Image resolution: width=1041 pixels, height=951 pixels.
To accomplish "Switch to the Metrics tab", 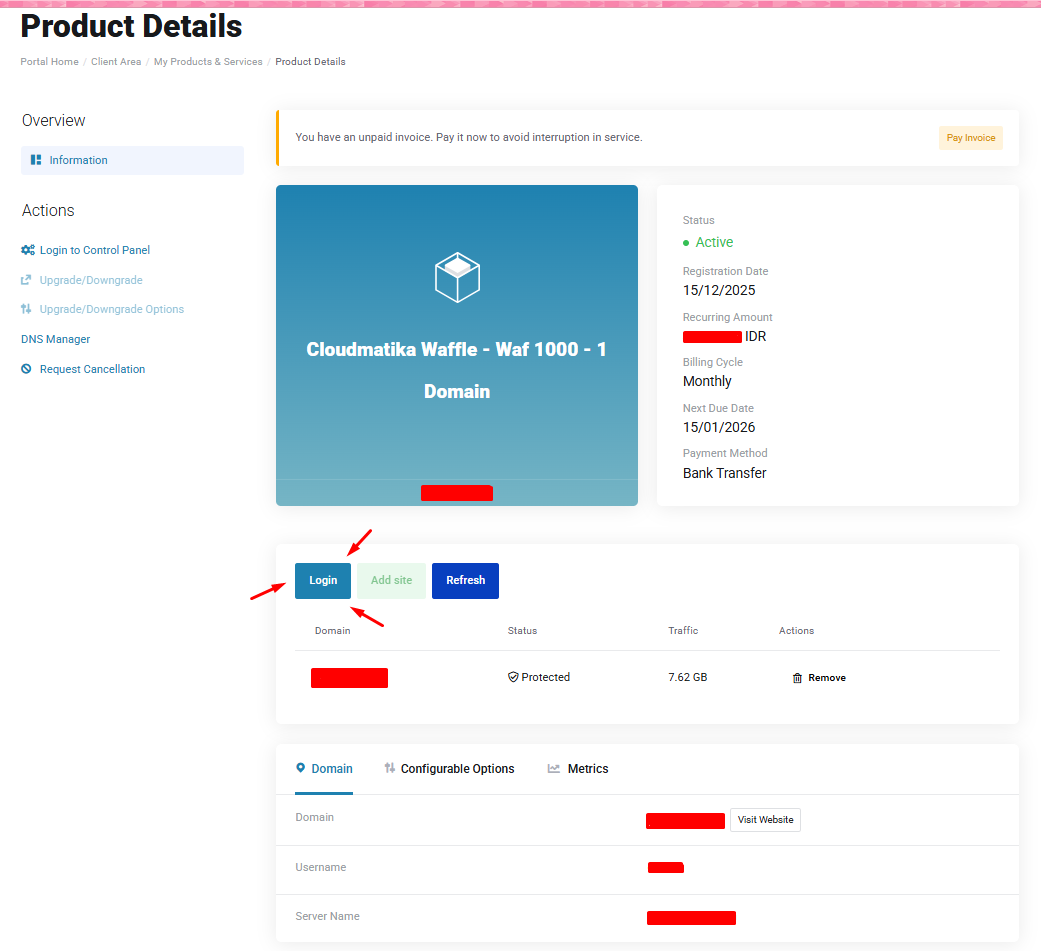I will (578, 768).
